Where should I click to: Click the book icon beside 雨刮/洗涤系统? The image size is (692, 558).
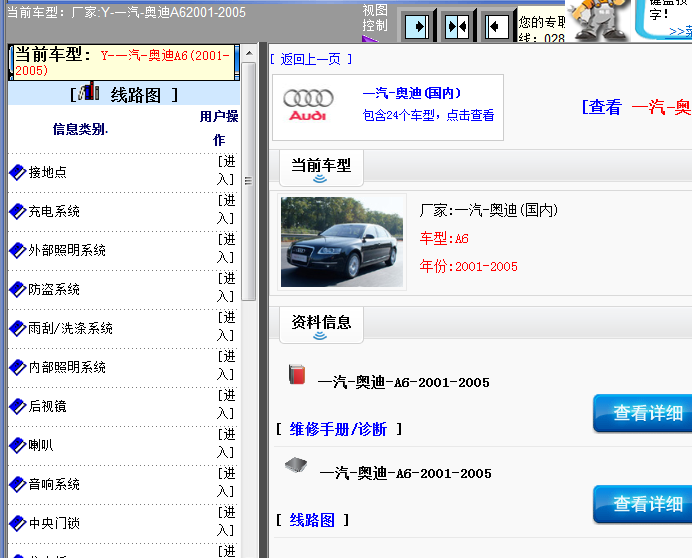pyautogui.click(x=18, y=328)
